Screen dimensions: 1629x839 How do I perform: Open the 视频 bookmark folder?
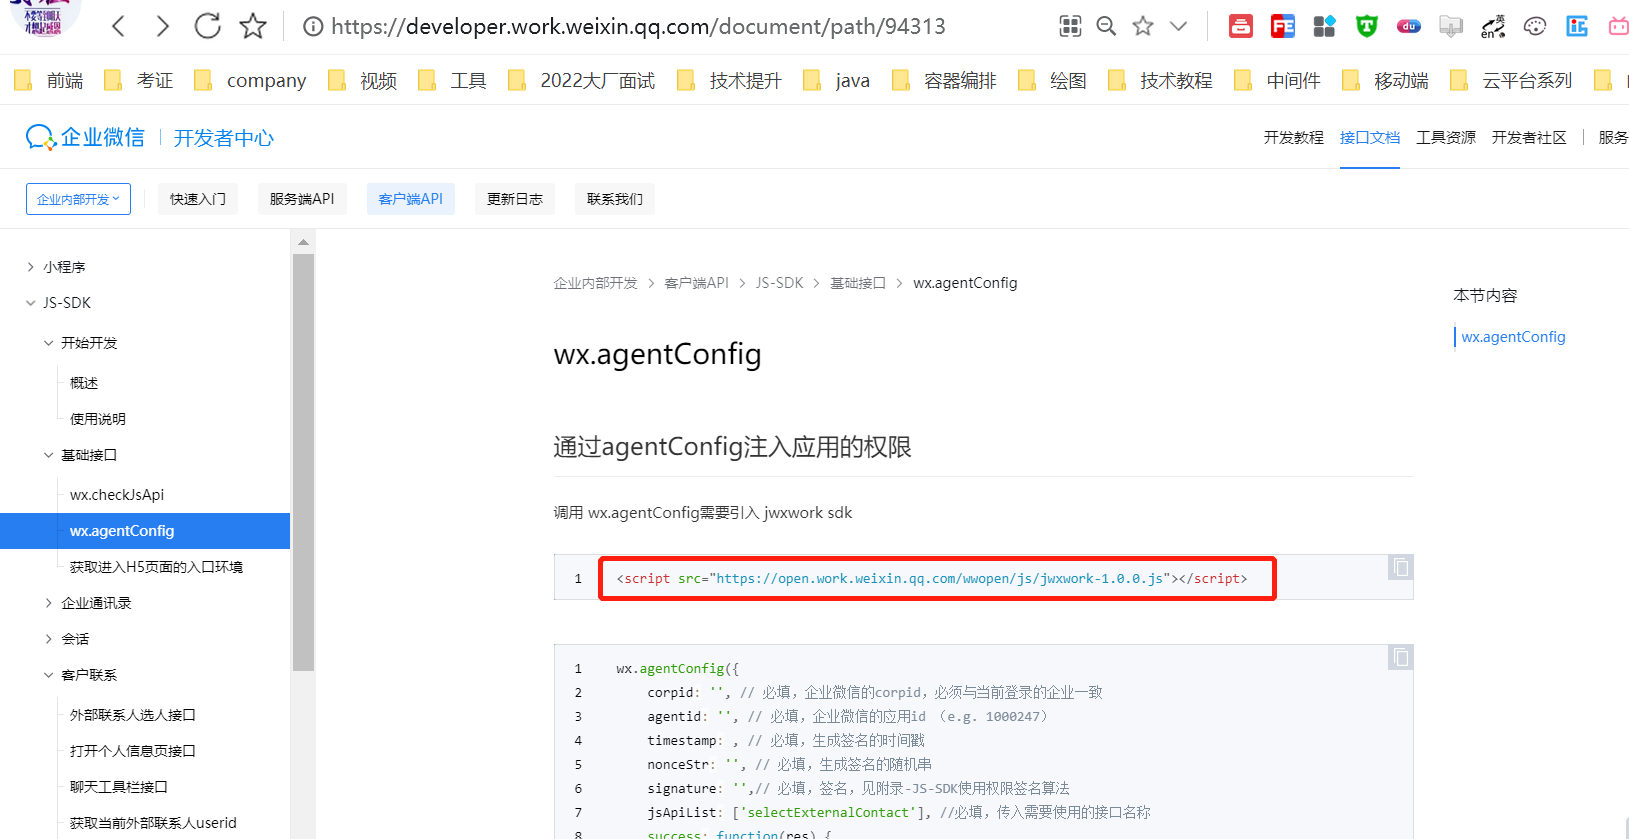363,80
